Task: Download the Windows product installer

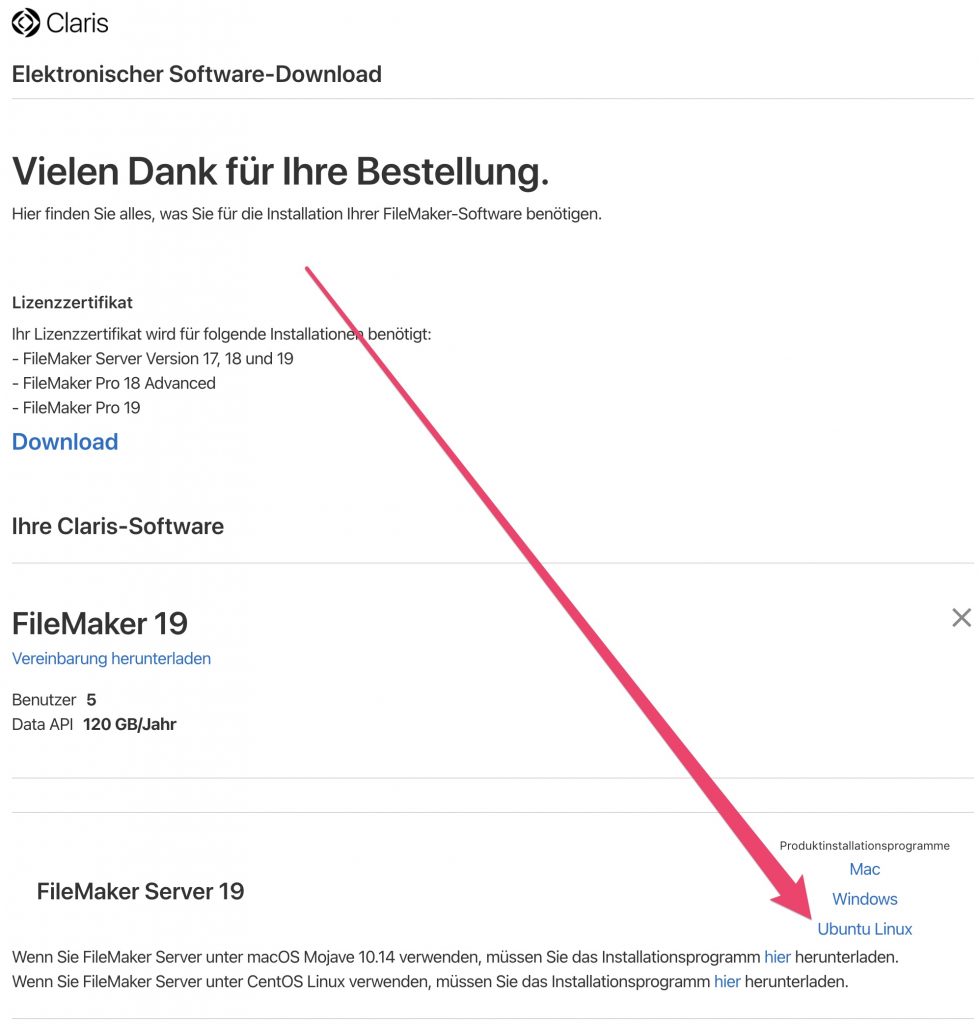Action: pos(864,899)
